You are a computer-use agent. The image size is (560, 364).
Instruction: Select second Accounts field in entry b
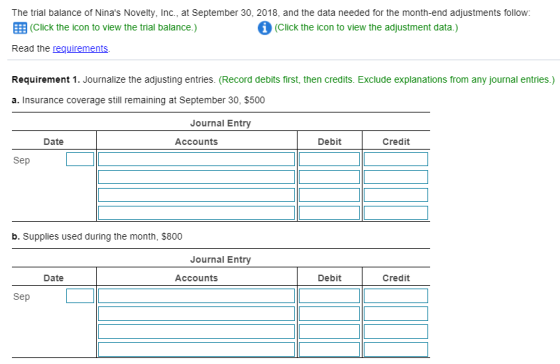click(x=196, y=314)
